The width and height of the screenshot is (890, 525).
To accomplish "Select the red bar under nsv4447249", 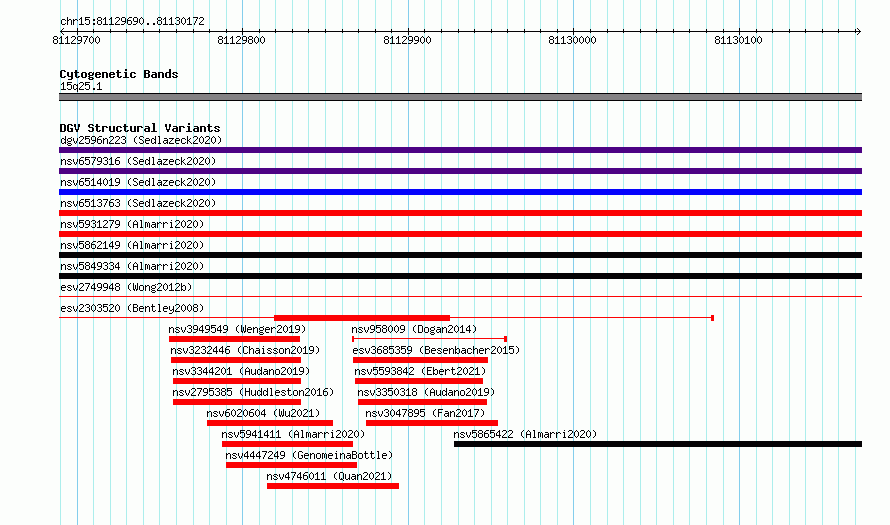I will pos(292,465).
